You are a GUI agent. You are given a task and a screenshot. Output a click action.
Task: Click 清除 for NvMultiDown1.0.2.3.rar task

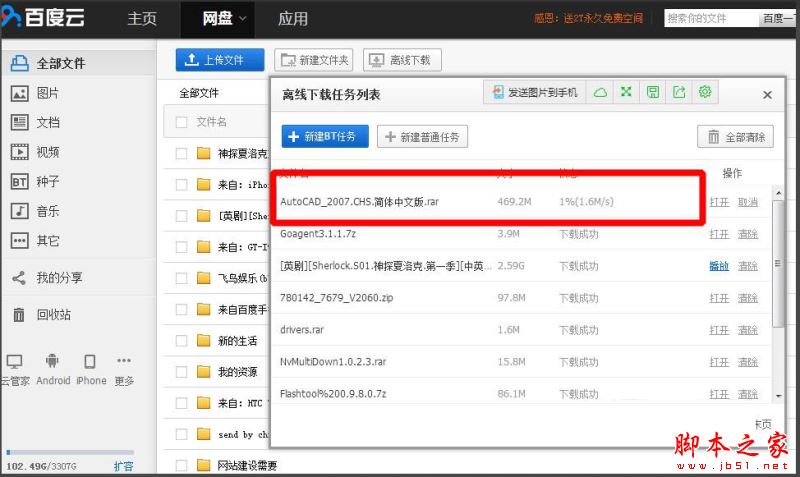tap(747, 362)
